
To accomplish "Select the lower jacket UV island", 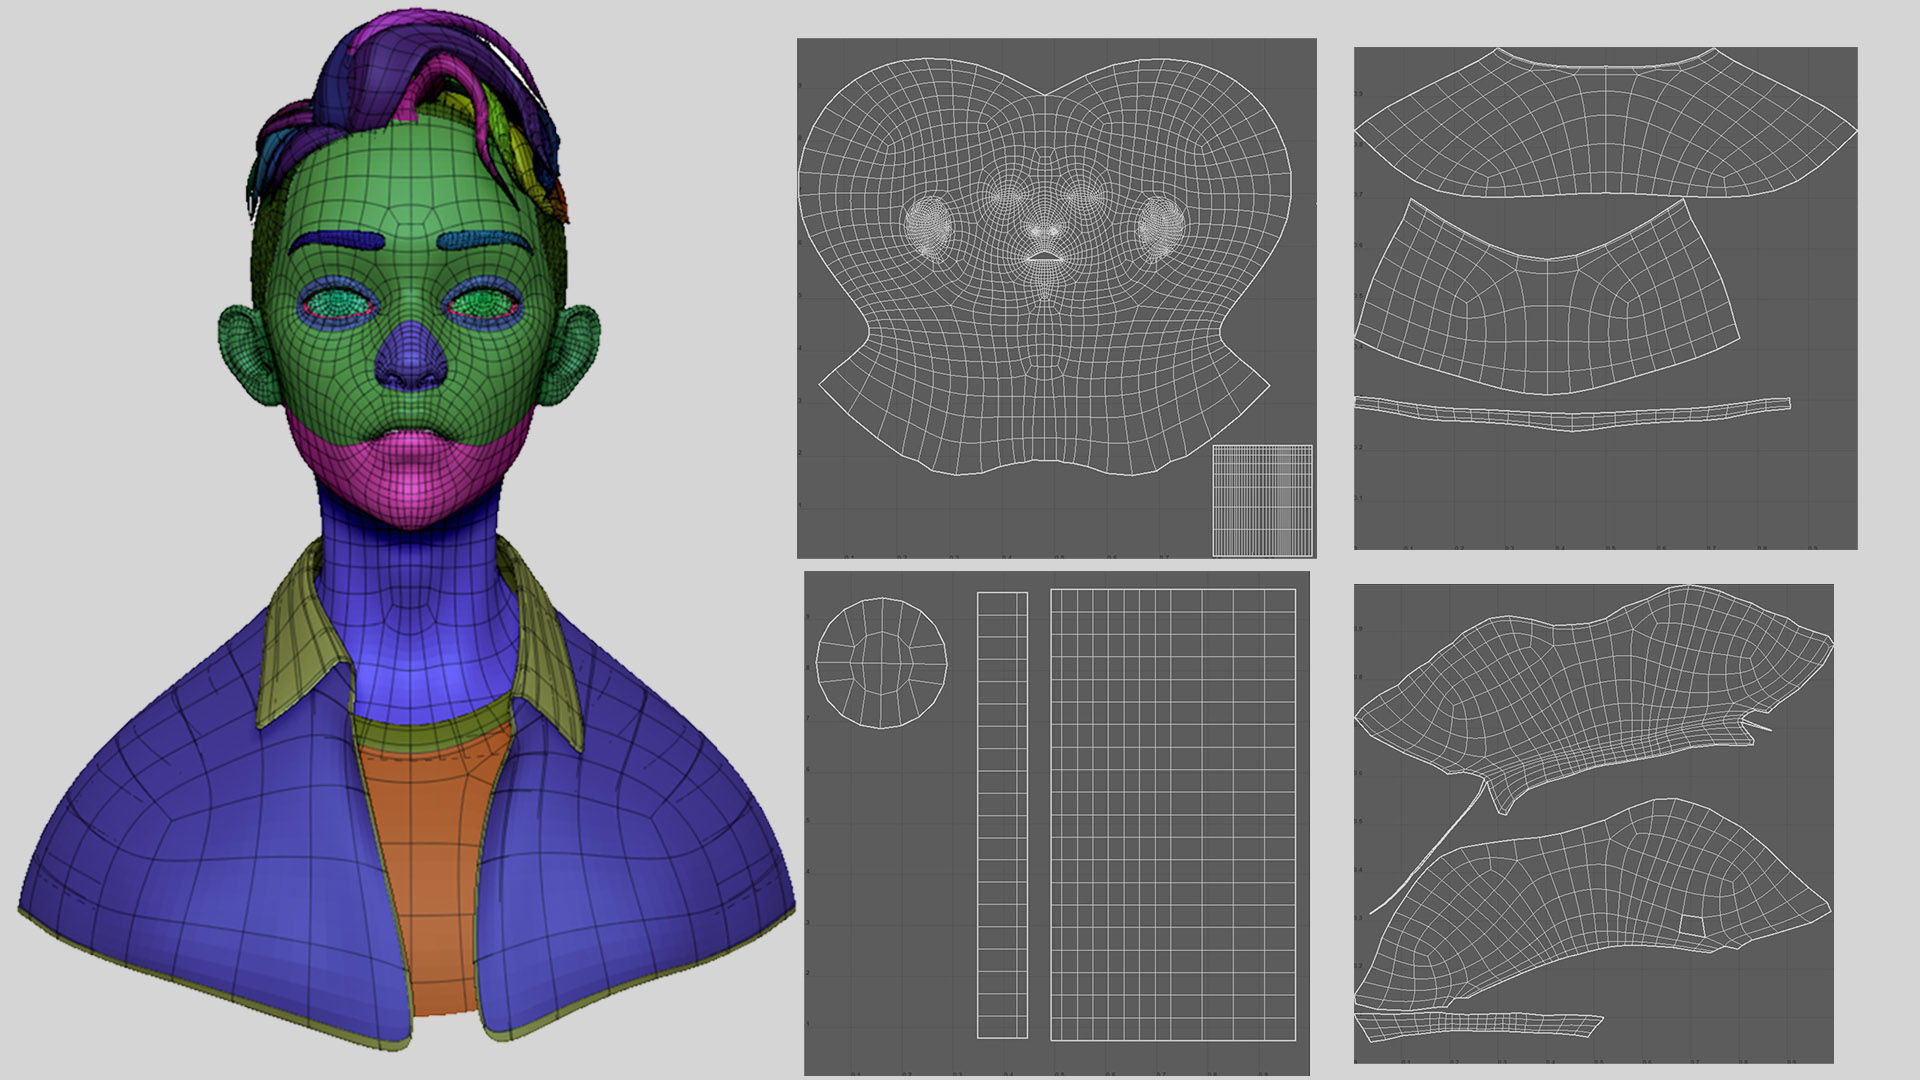I will coord(1594,904).
